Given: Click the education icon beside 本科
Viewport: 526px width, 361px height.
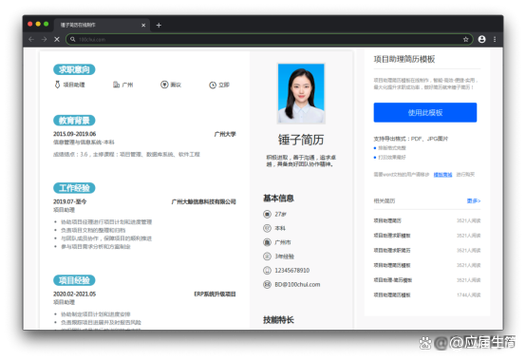Looking at the screenshot, I should coord(267,228).
